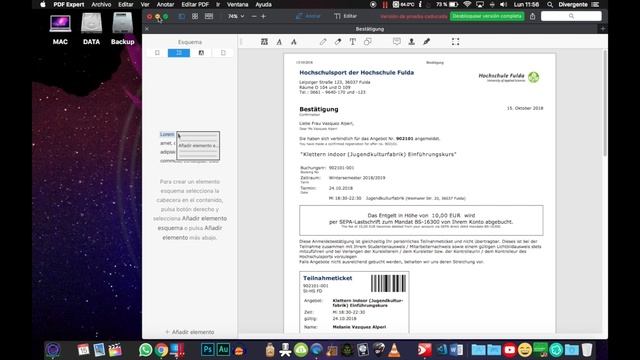Click the Teilnahmeticket barcode image
The image size is (640, 360).
tap(388, 283)
